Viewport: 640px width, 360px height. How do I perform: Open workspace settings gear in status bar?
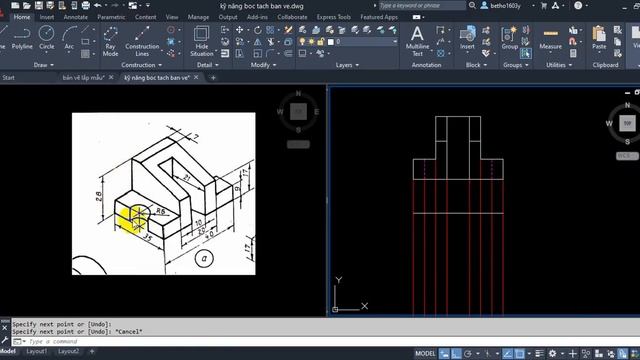[552, 353]
